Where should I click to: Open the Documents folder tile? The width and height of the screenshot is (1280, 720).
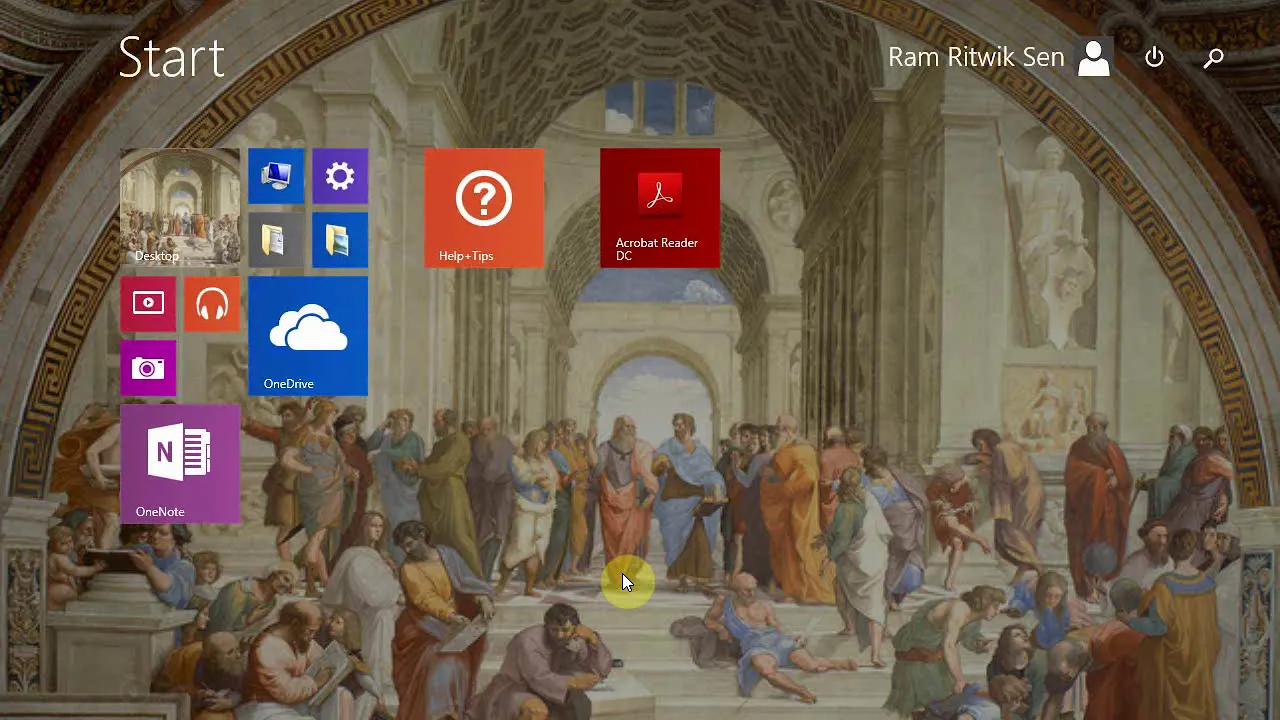(276, 240)
